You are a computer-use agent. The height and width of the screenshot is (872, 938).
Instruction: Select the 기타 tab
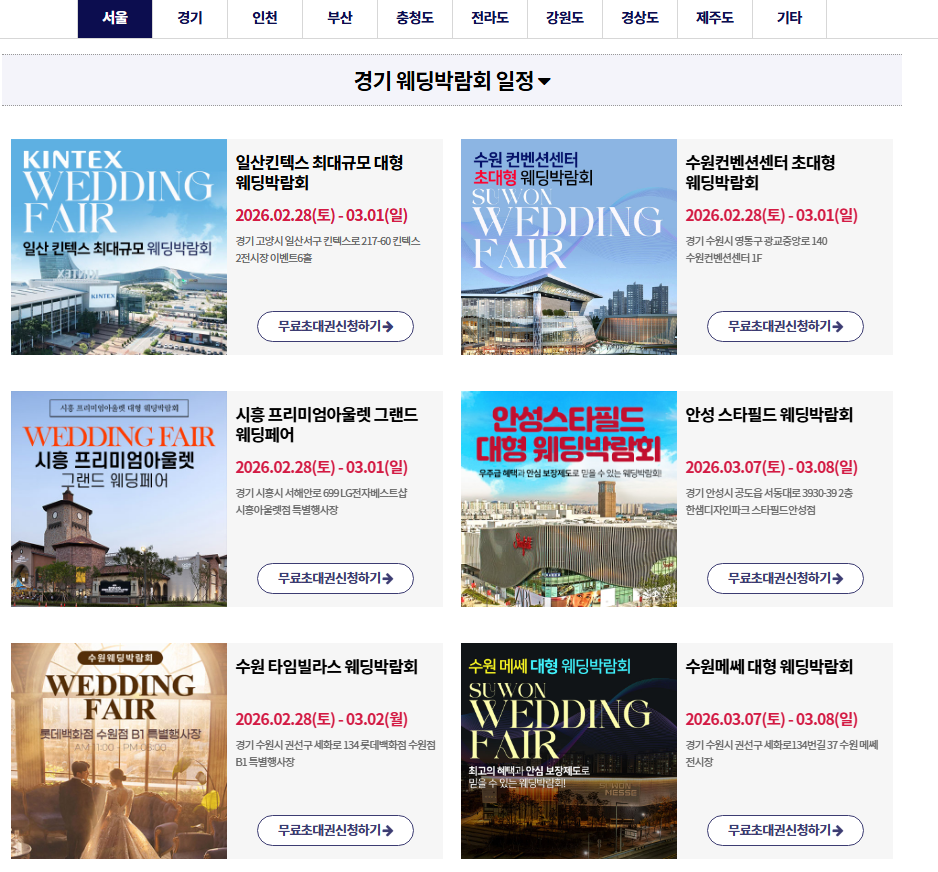pyautogui.click(x=789, y=19)
